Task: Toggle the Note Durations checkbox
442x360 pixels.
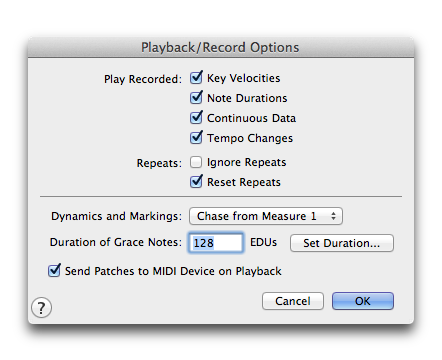Action: tap(196, 98)
